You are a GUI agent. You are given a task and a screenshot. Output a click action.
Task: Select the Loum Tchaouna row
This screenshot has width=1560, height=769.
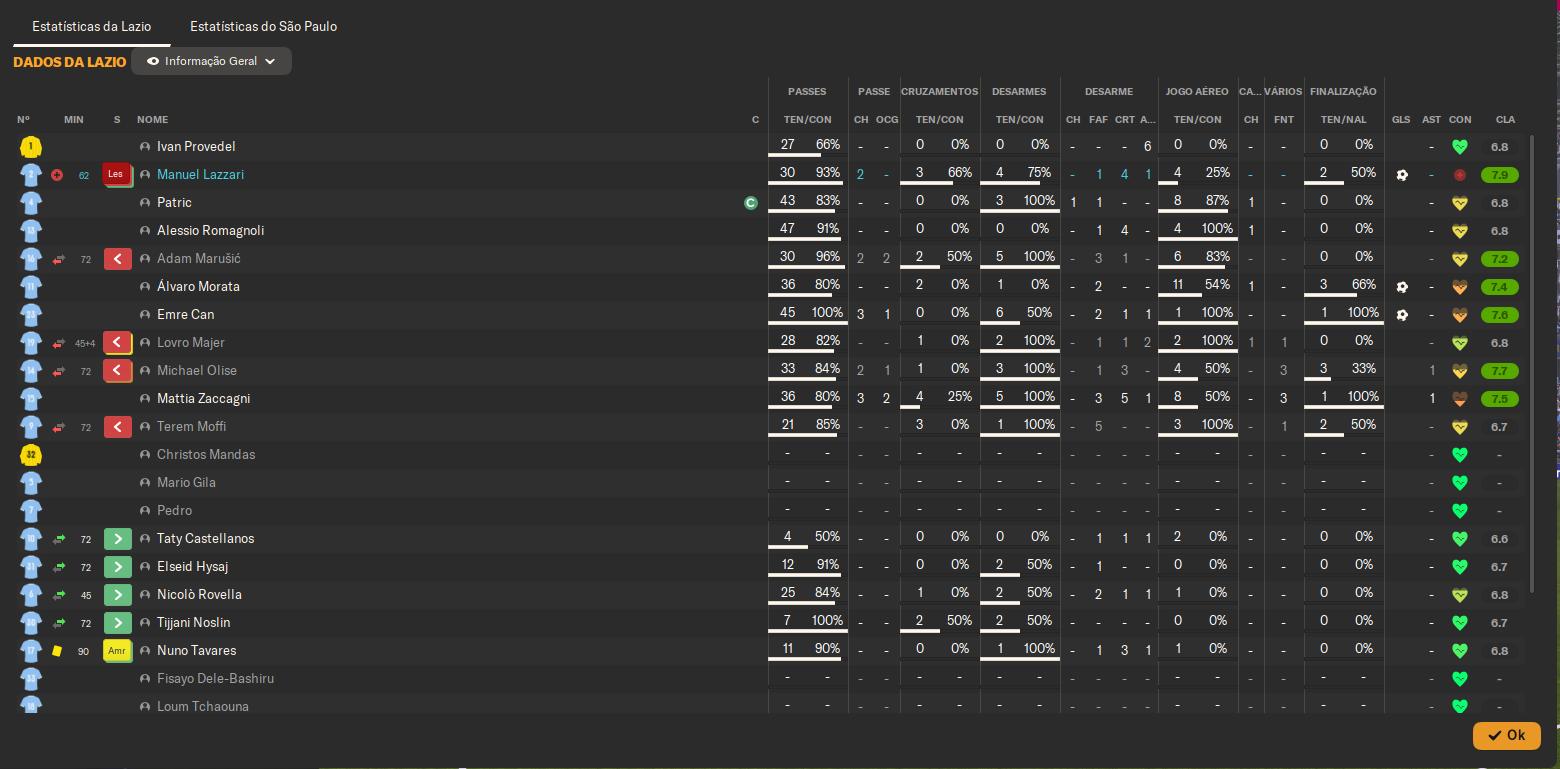coord(768,705)
